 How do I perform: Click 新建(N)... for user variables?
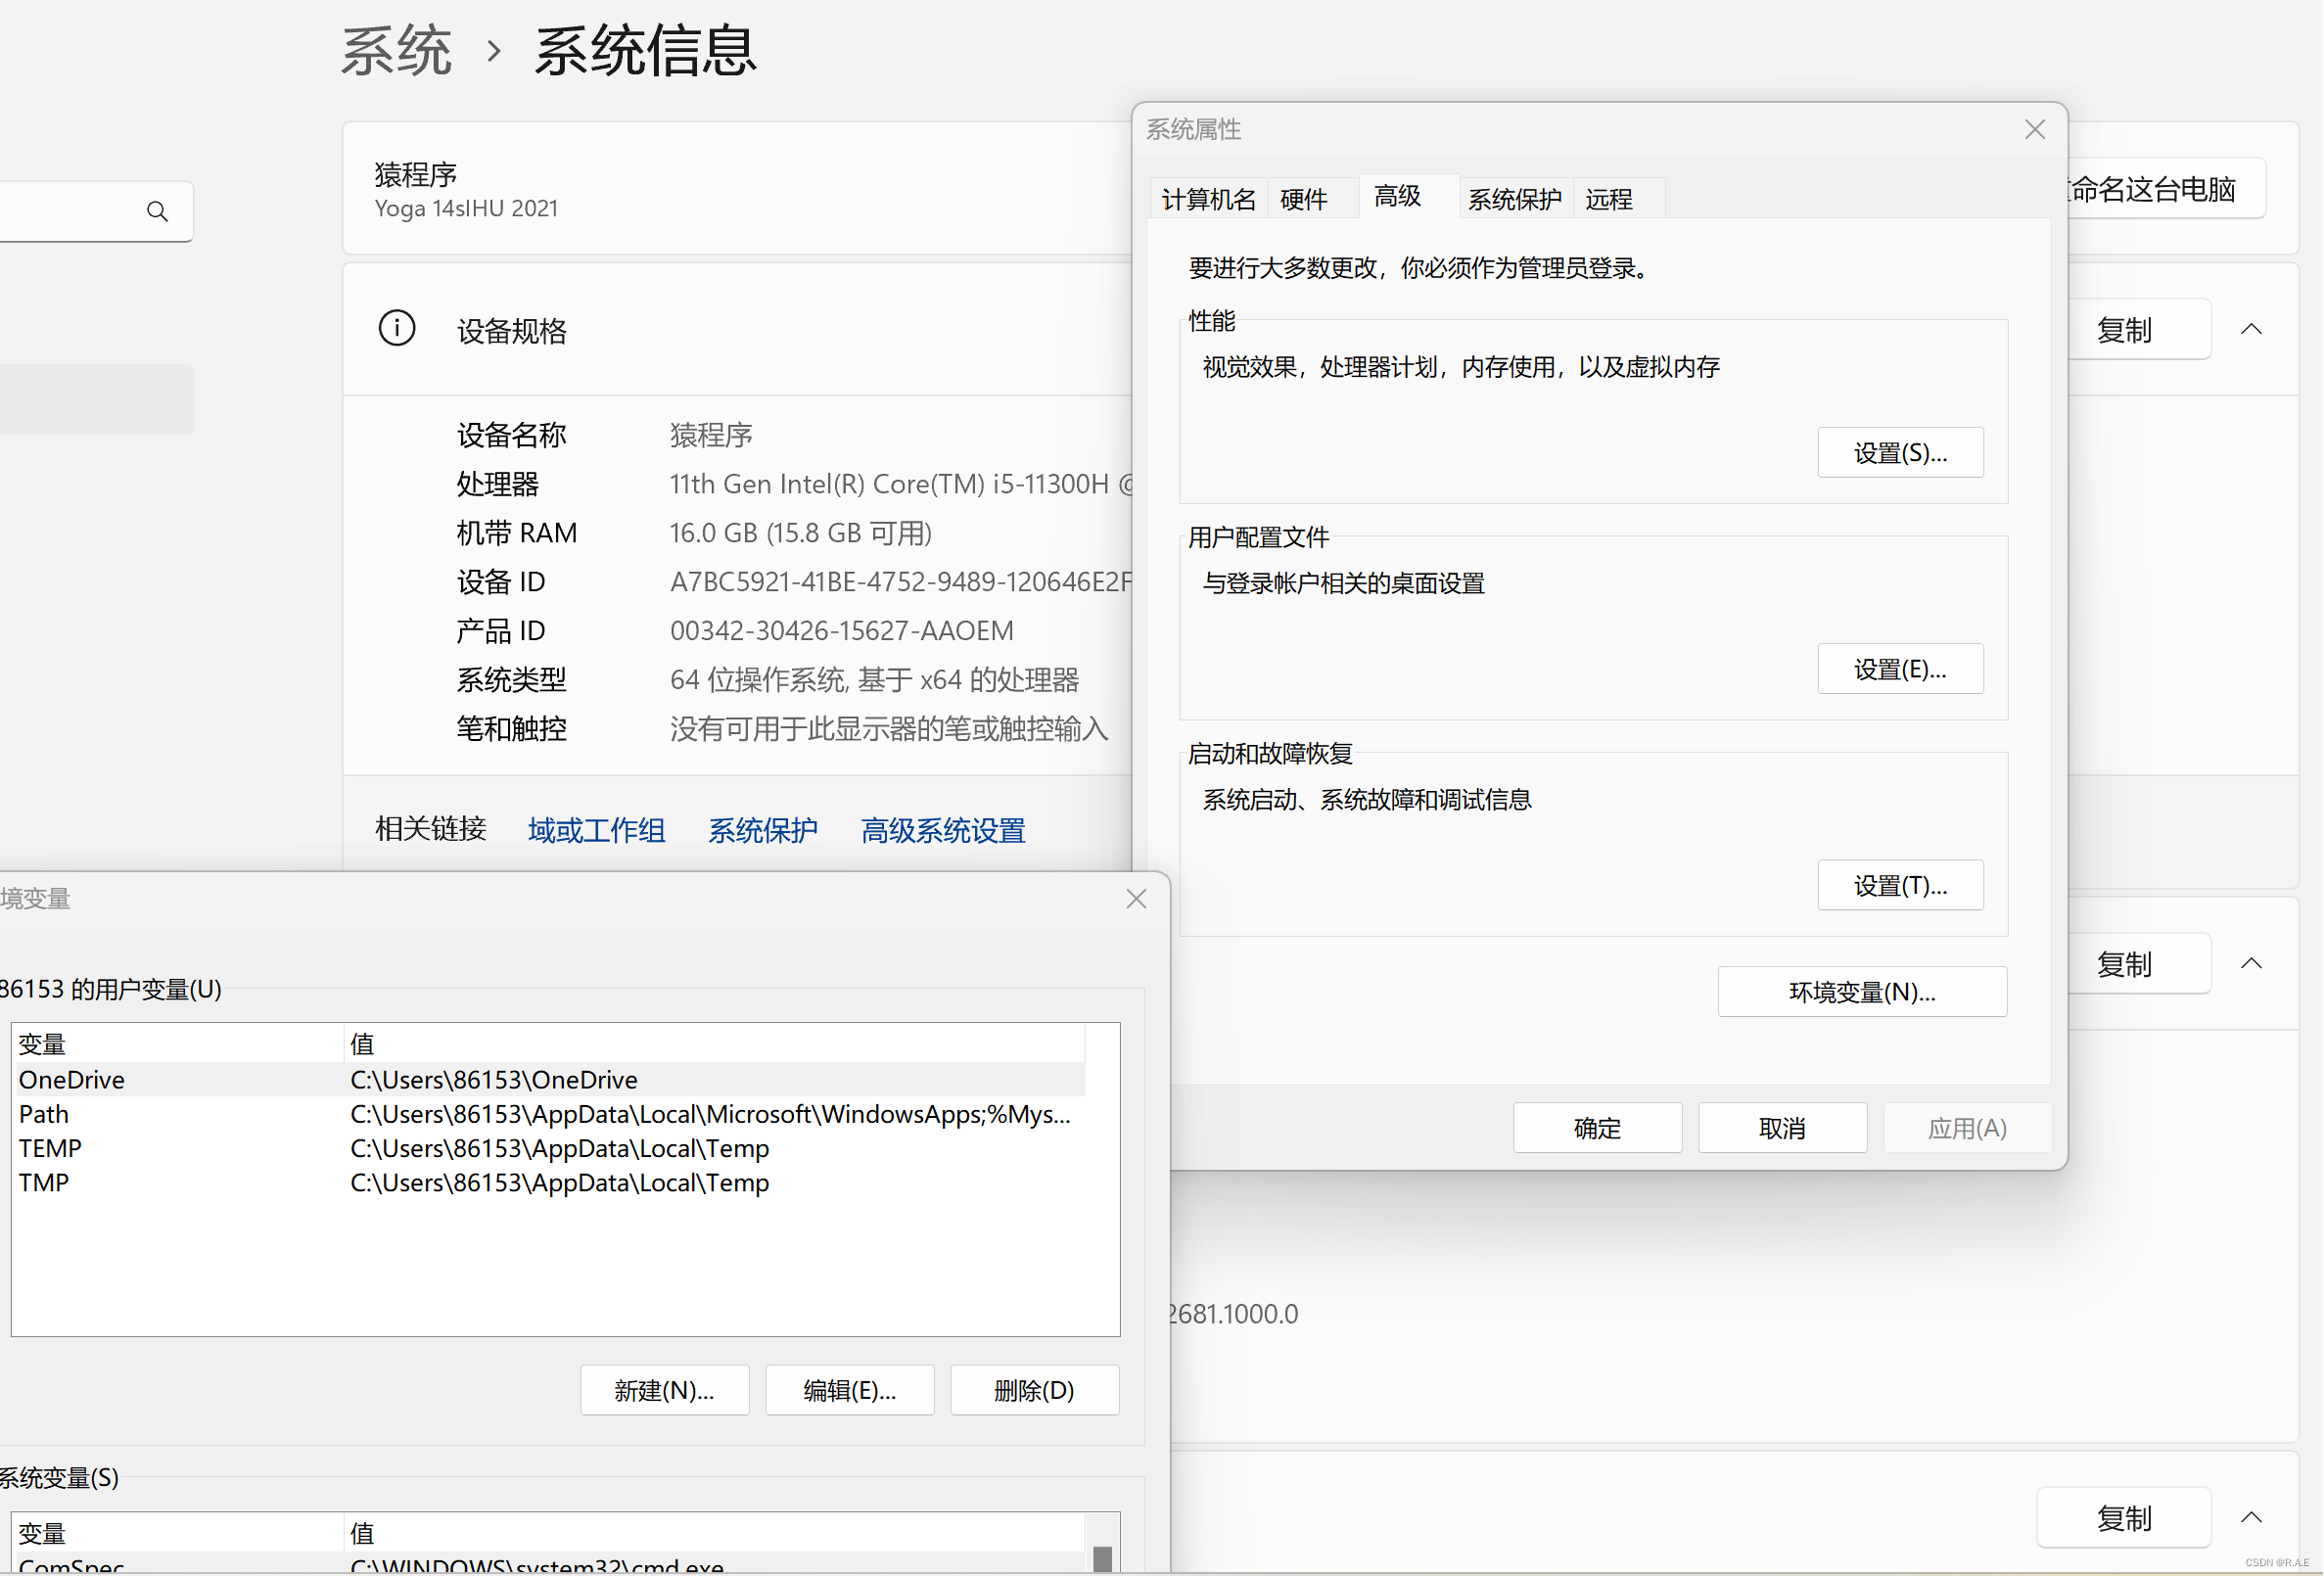coord(664,1389)
